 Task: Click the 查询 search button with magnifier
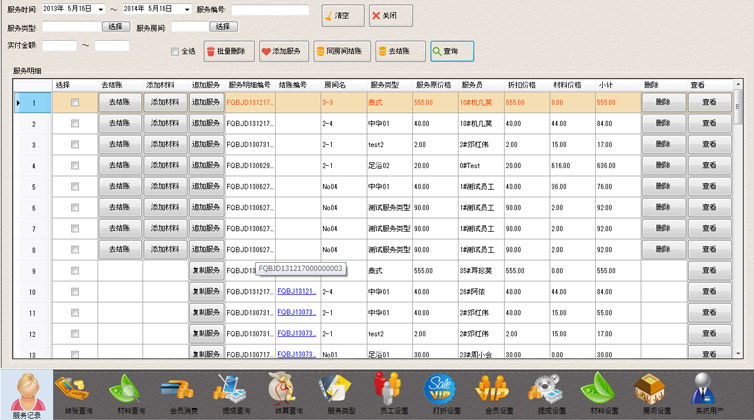click(x=452, y=51)
